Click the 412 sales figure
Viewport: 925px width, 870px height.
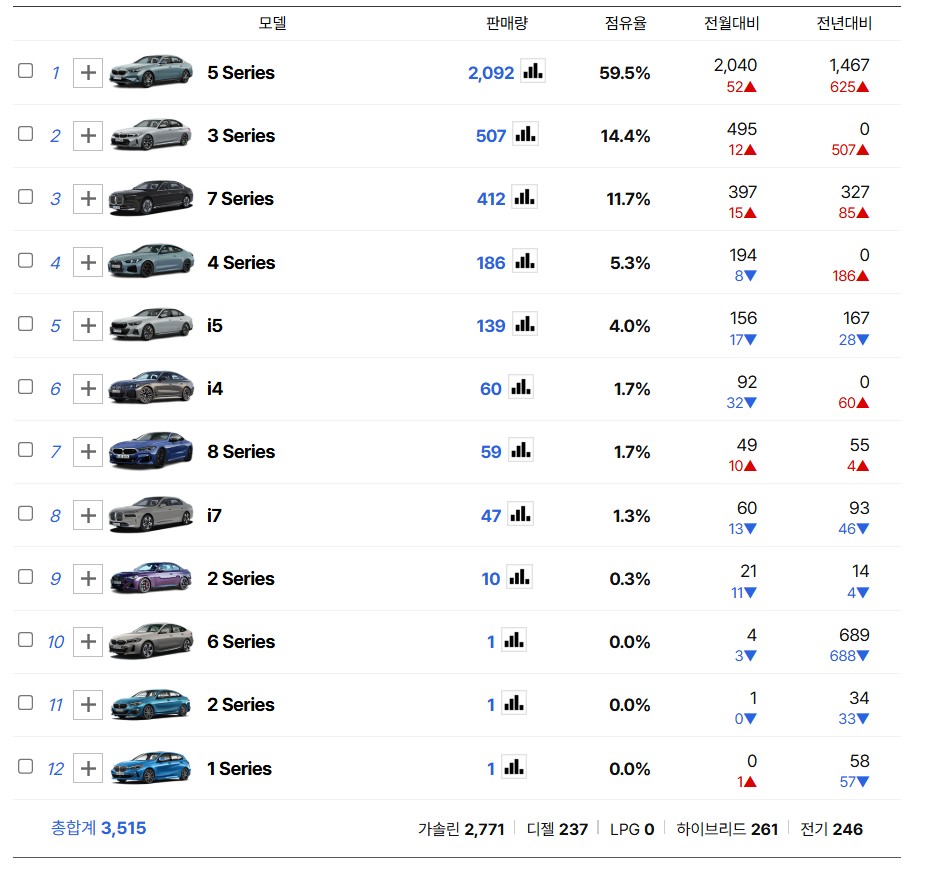491,199
